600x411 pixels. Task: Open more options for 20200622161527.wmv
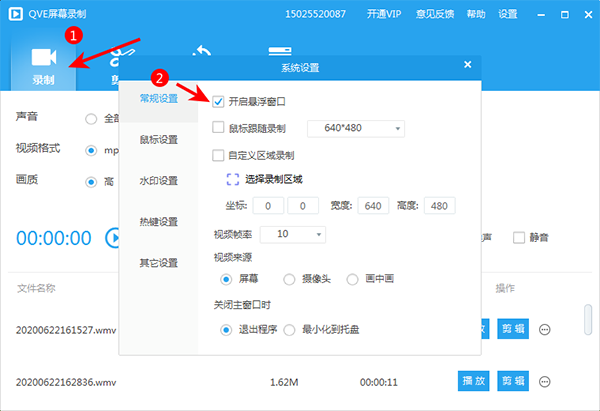coord(545,329)
